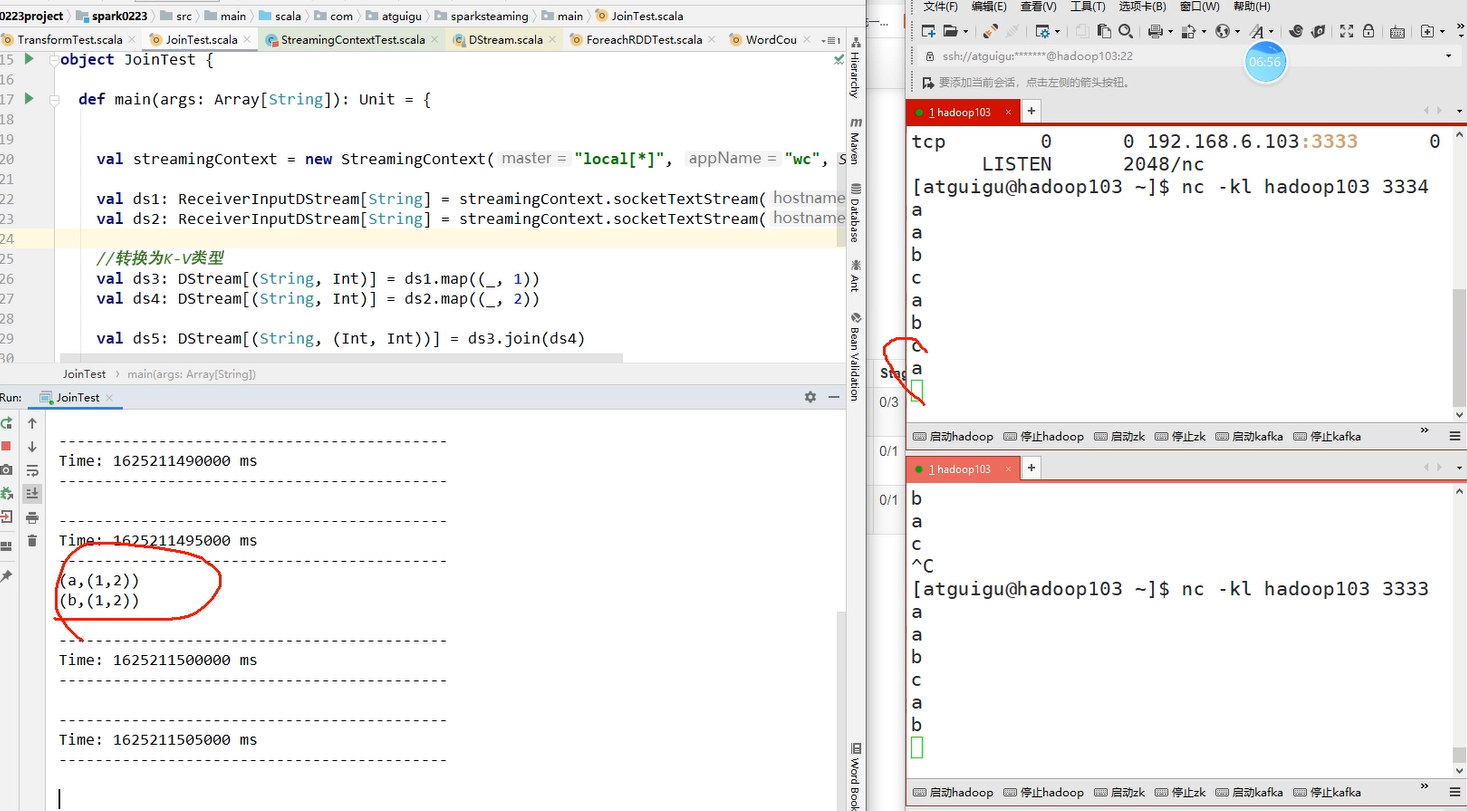
Task: Click 停止kafka button in upper Xshell pane
Action: point(1327,436)
